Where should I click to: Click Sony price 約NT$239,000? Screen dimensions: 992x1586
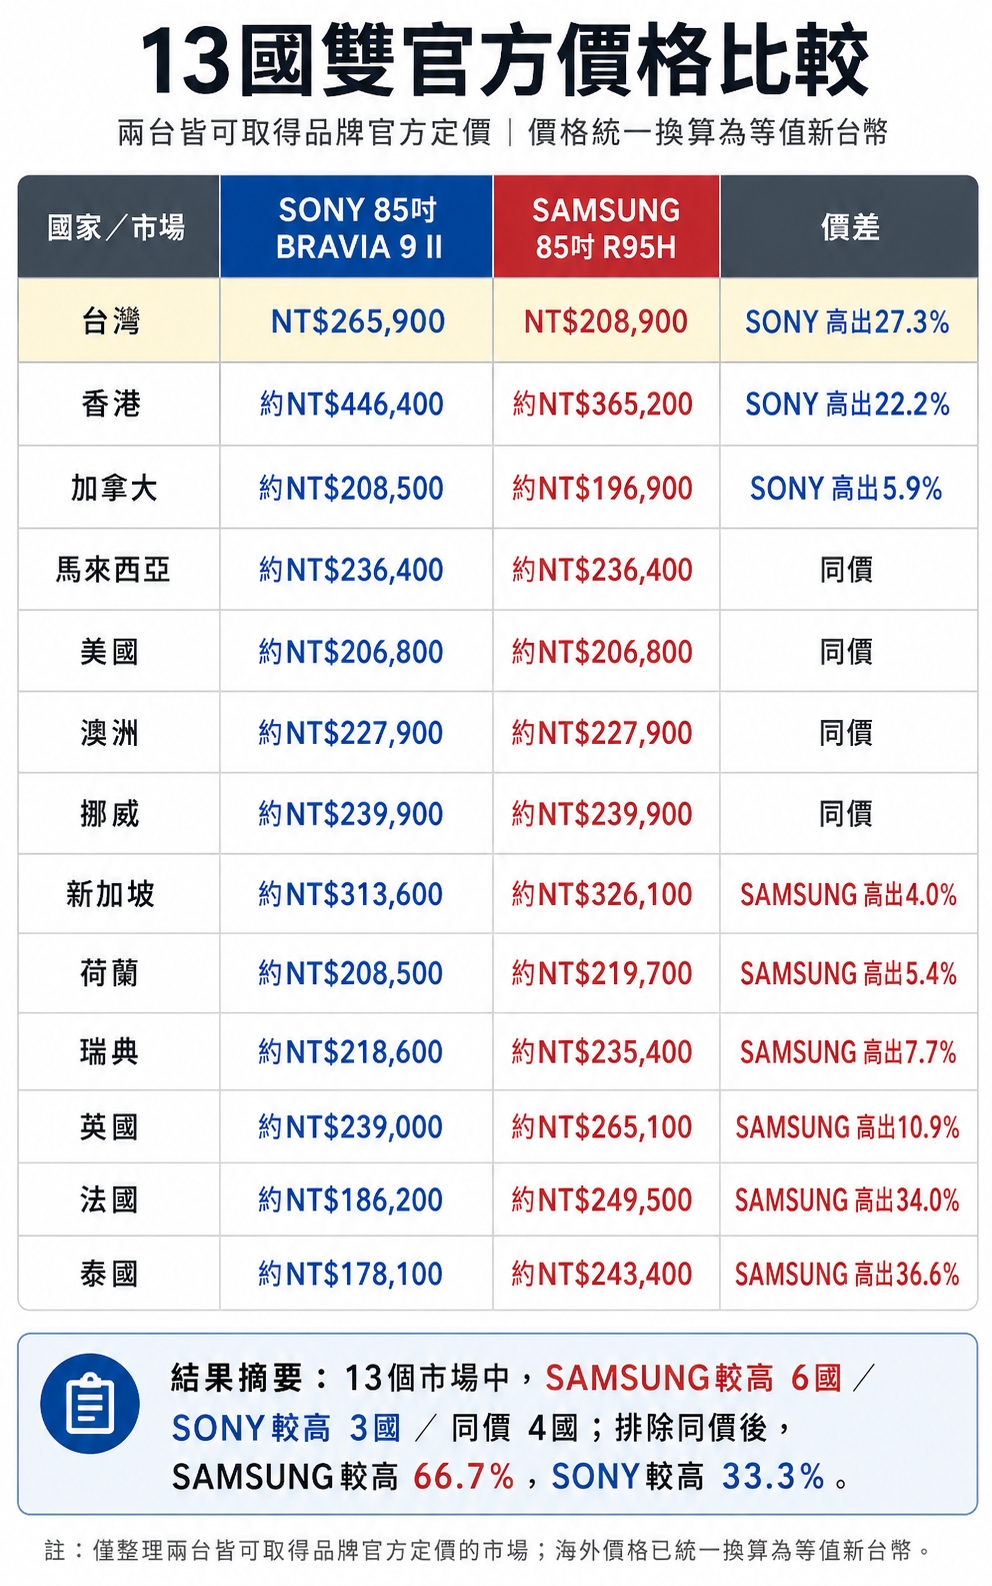click(x=351, y=1127)
